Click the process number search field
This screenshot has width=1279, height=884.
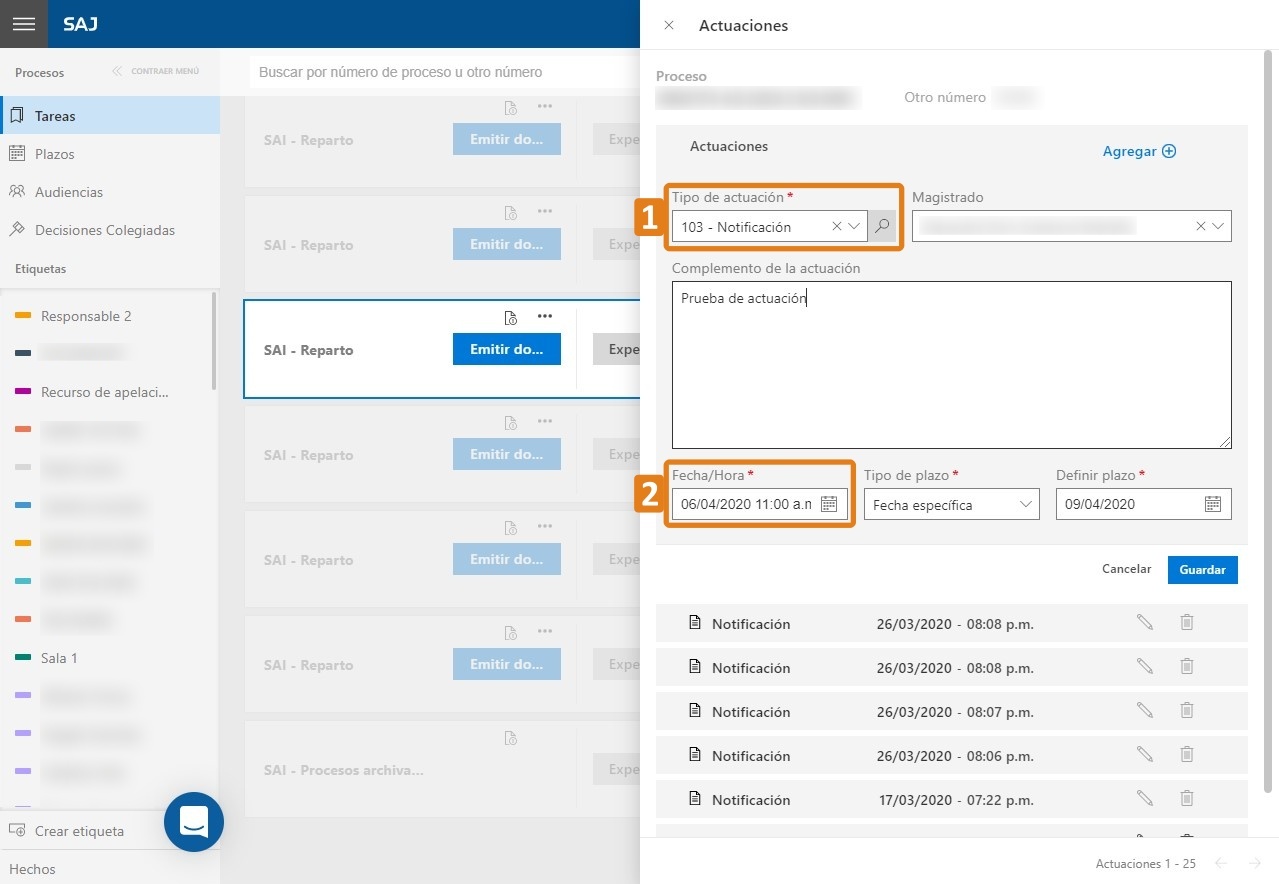tap(444, 72)
